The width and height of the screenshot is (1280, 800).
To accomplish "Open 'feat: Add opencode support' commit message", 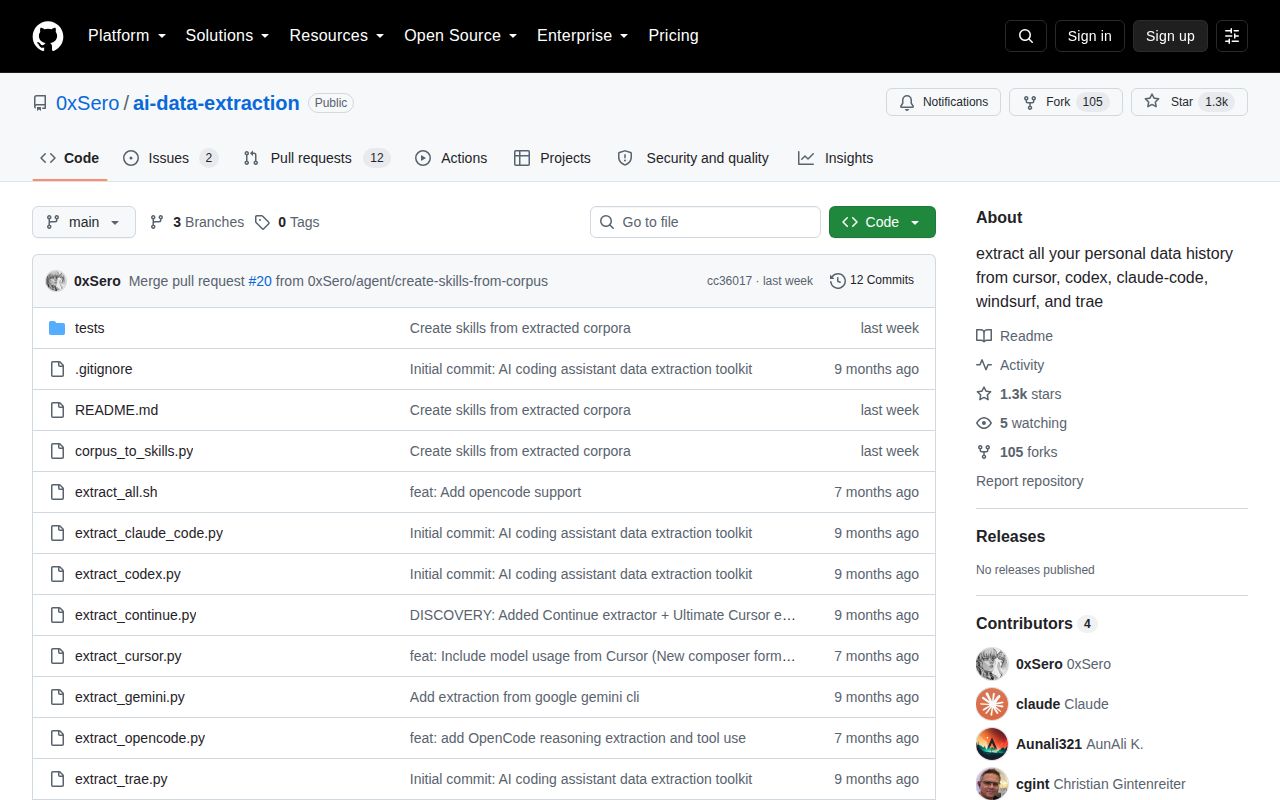I will (x=495, y=492).
